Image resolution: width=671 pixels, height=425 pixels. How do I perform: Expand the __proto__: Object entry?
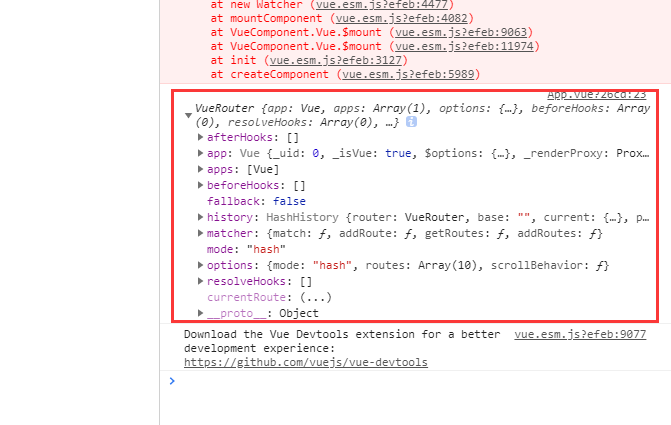pyautogui.click(x=200, y=313)
